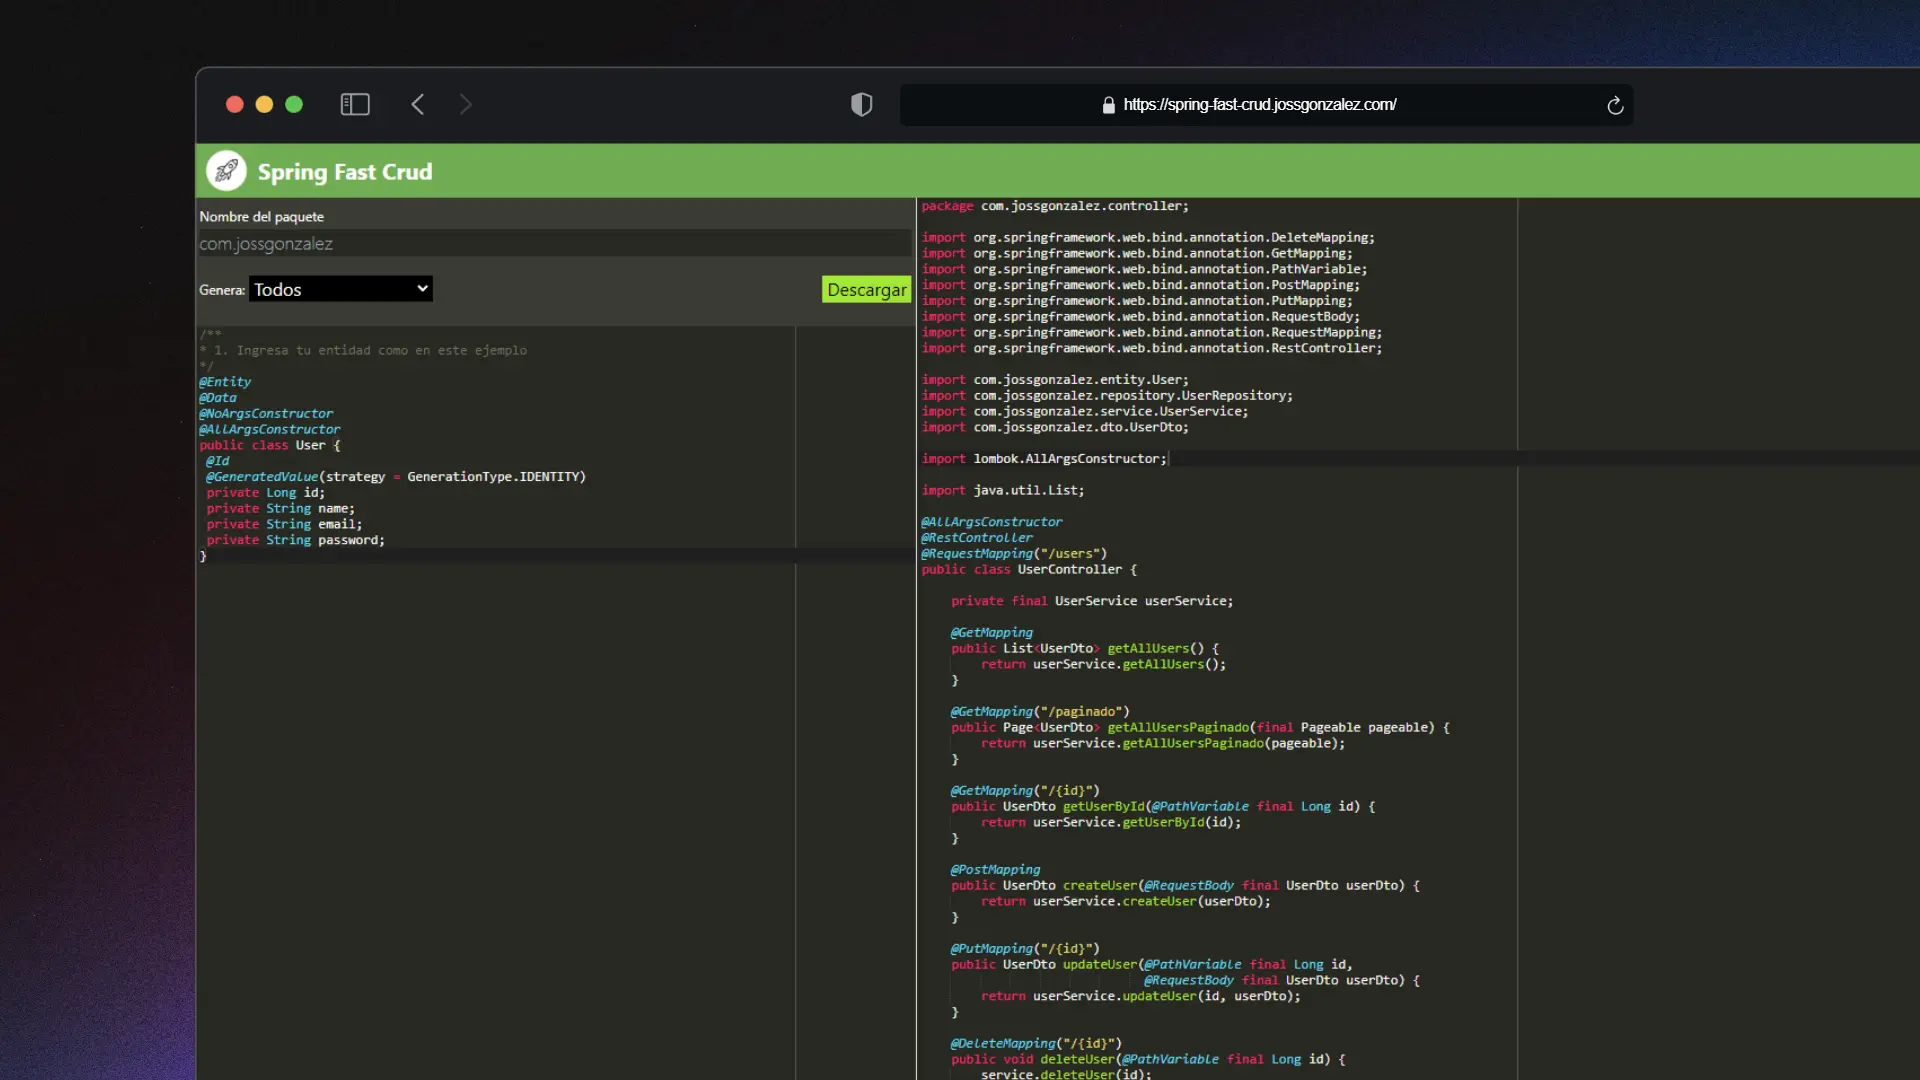Click the Spring Fast Crud title
Viewport: 1920px width, 1080px height.
(x=345, y=172)
